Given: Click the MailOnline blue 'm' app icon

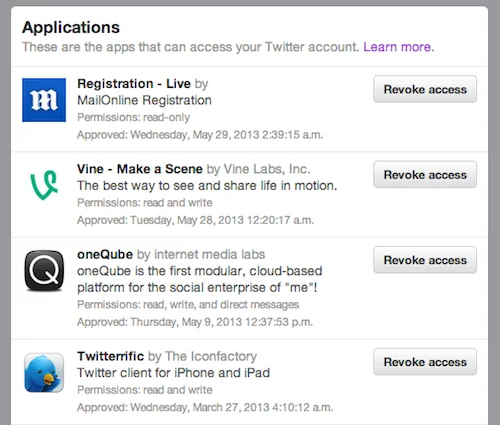Looking at the screenshot, I should click(x=44, y=100).
